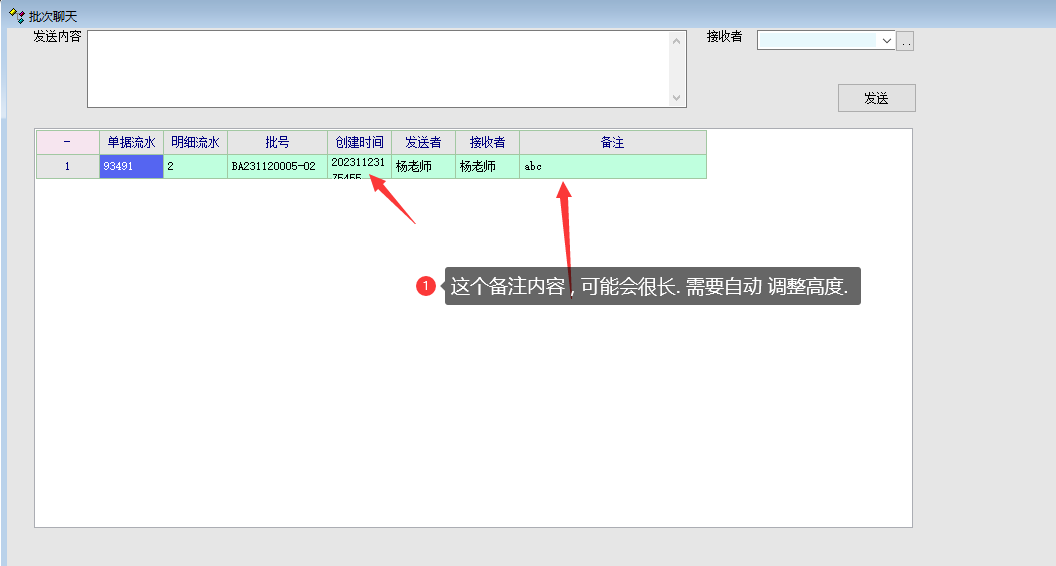The height and width of the screenshot is (566, 1056).
Task: Click the up arrow of message box scrollbar
Action: pos(677,41)
